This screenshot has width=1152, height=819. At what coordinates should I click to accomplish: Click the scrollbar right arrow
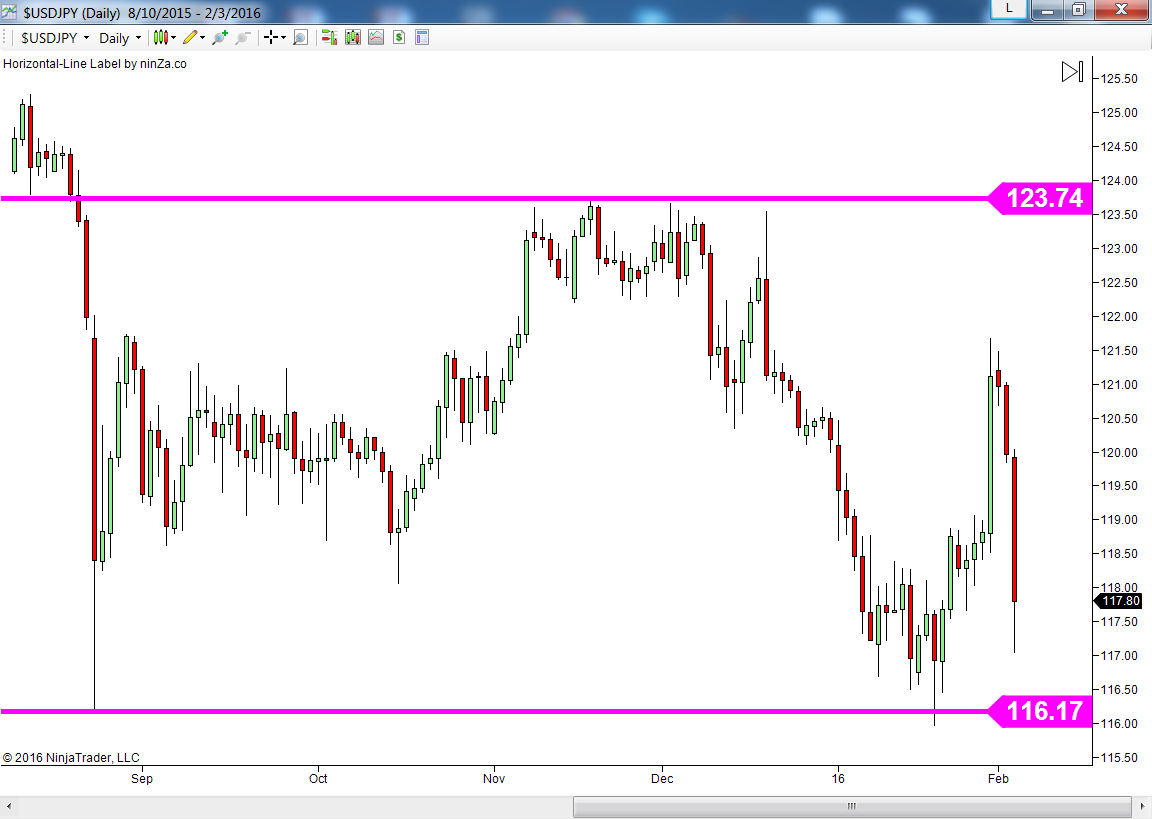click(x=1142, y=807)
